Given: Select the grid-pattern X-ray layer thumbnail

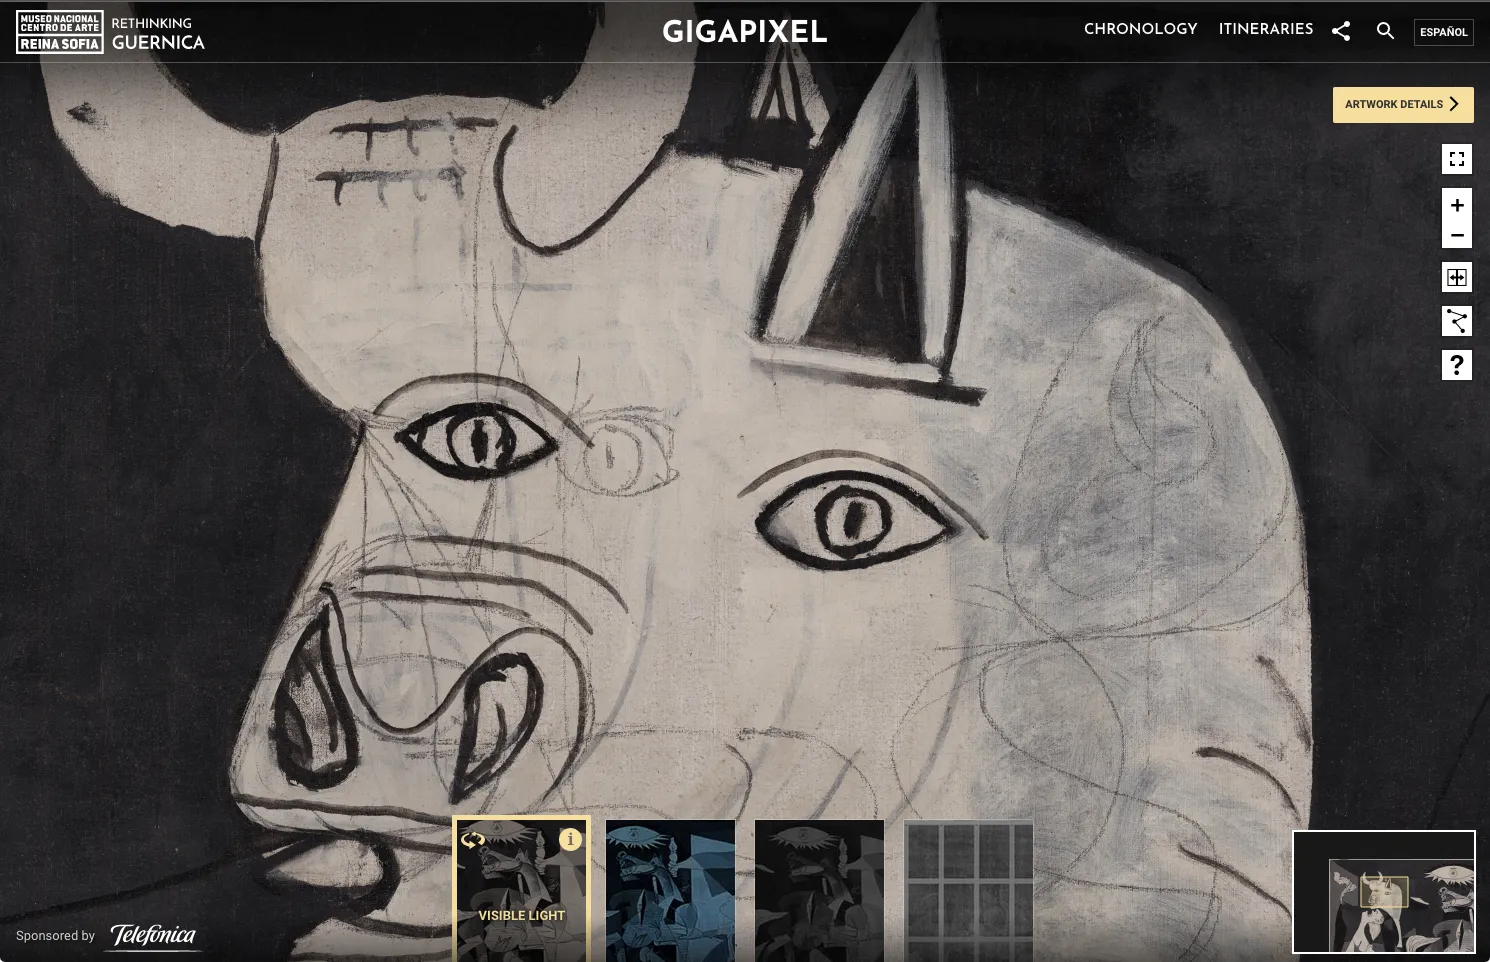Looking at the screenshot, I should pyautogui.click(x=968, y=891).
